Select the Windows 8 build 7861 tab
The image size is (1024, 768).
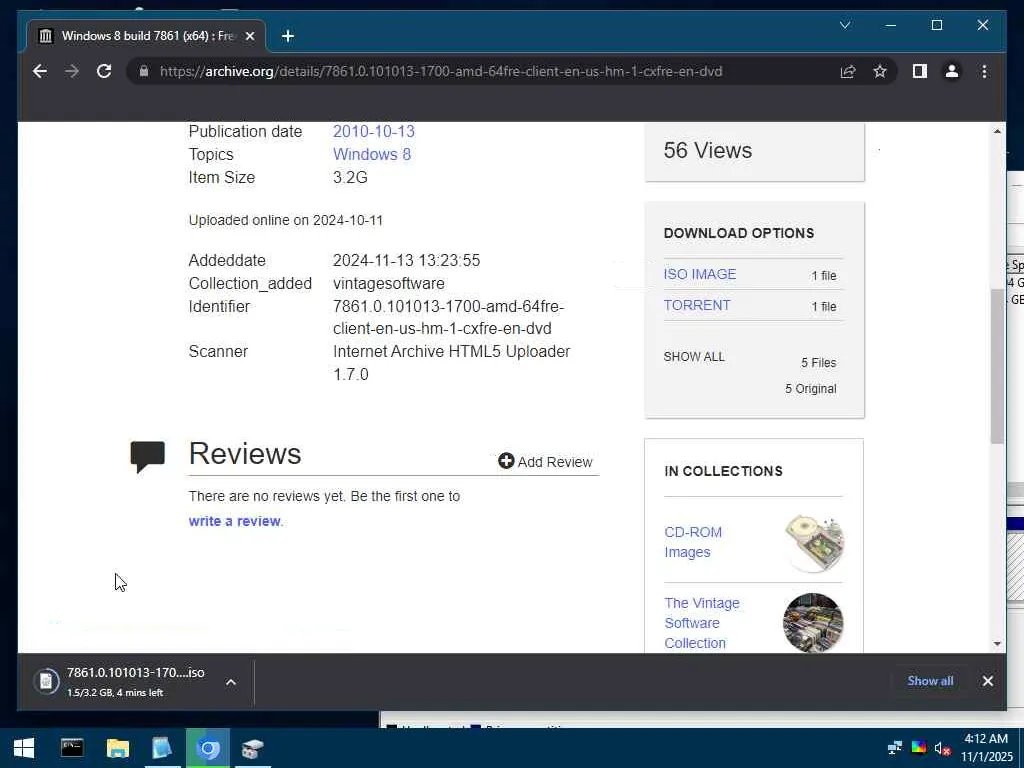pos(146,36)
